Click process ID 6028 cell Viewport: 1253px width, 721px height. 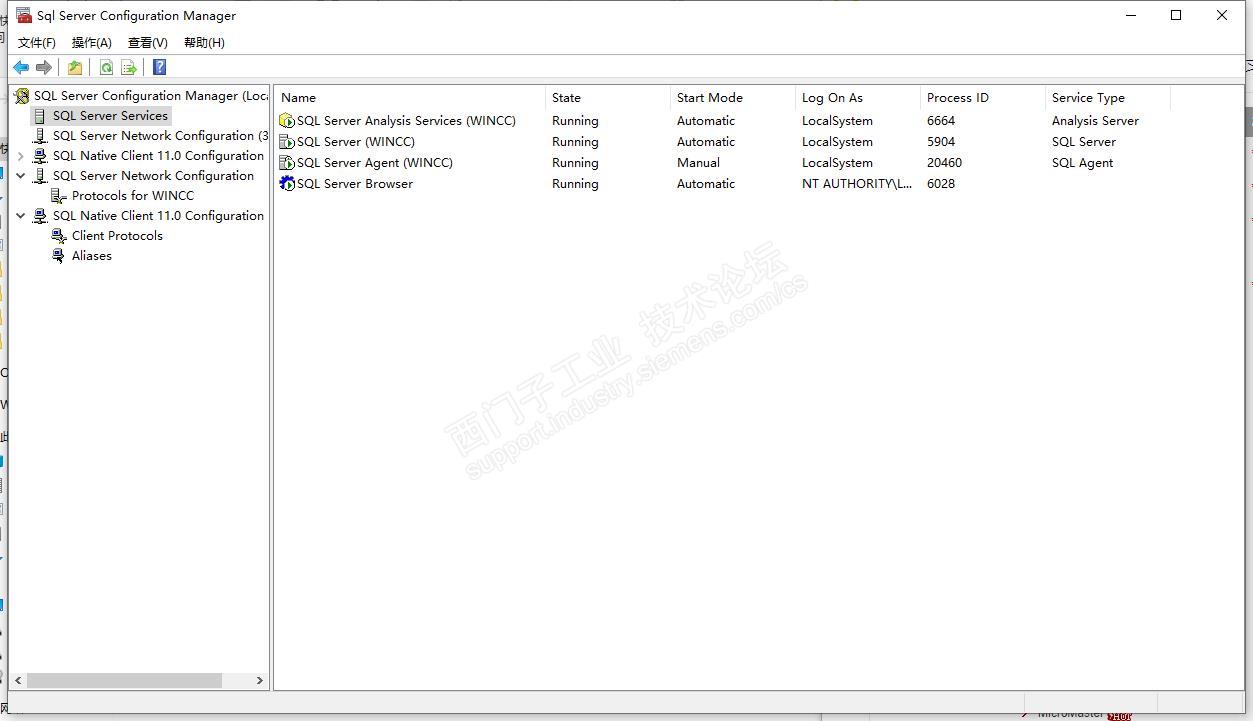tap(941, 184)
